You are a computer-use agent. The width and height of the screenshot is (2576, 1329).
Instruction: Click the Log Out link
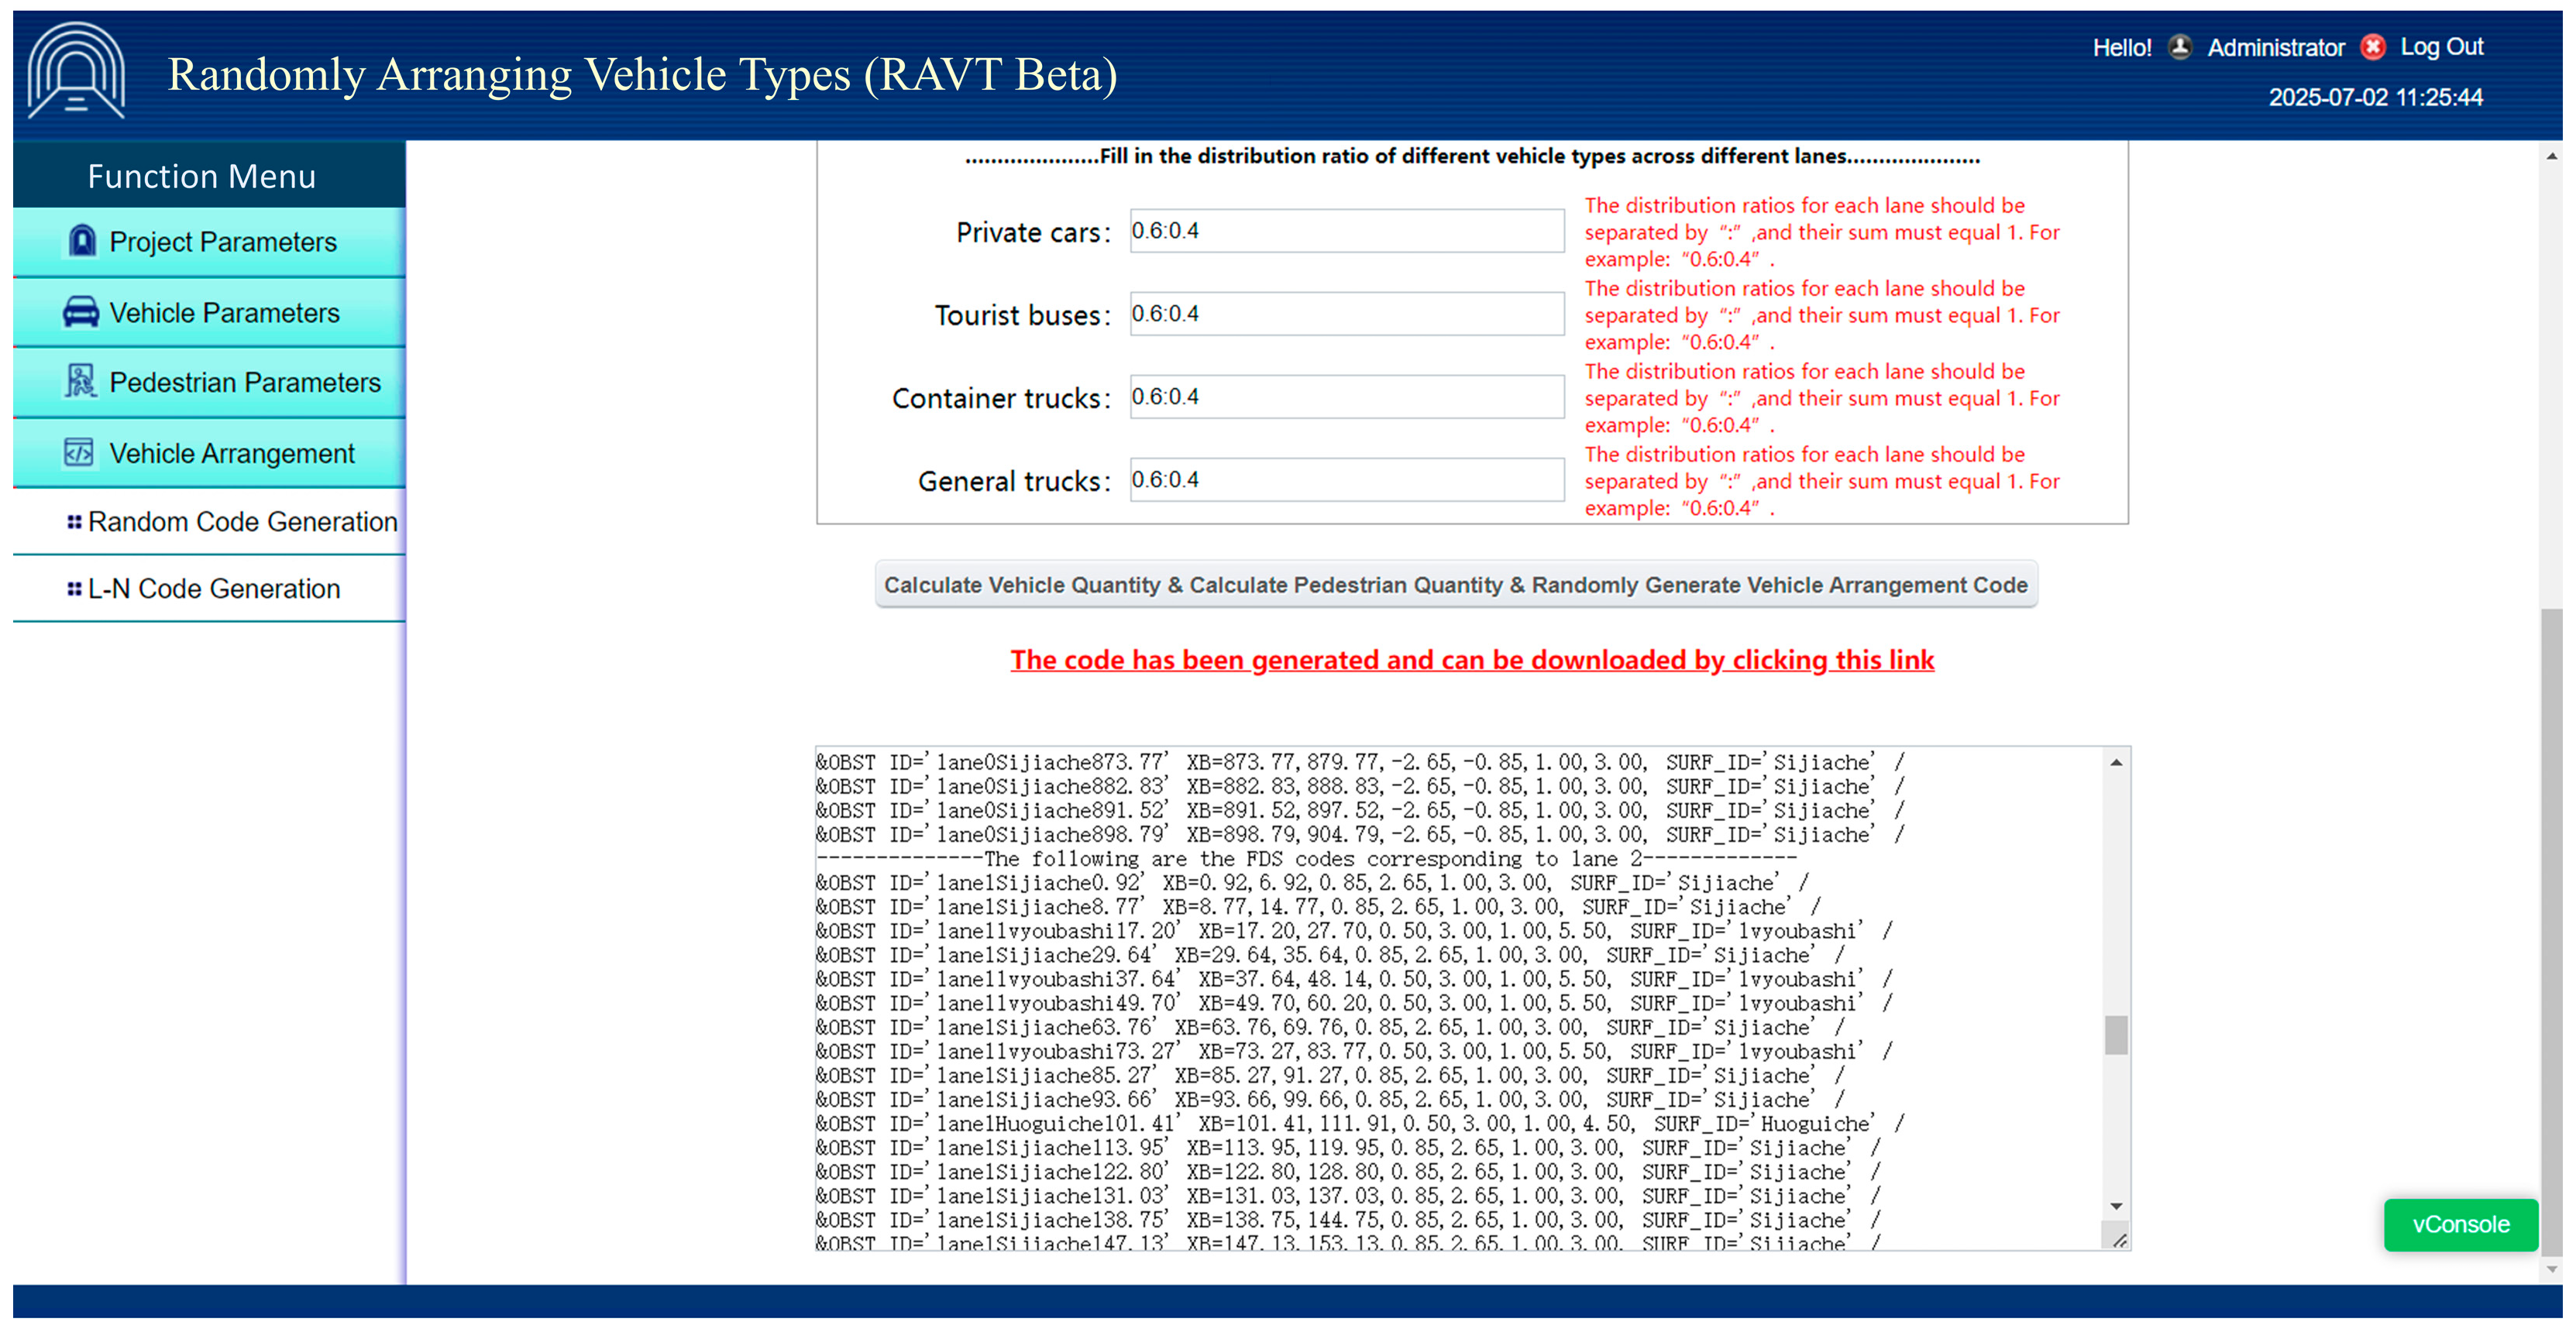(2441, 47)
